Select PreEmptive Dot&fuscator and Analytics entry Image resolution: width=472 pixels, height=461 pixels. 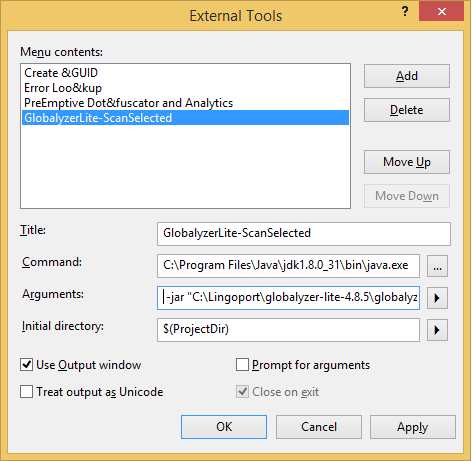(x=185, y=103)
